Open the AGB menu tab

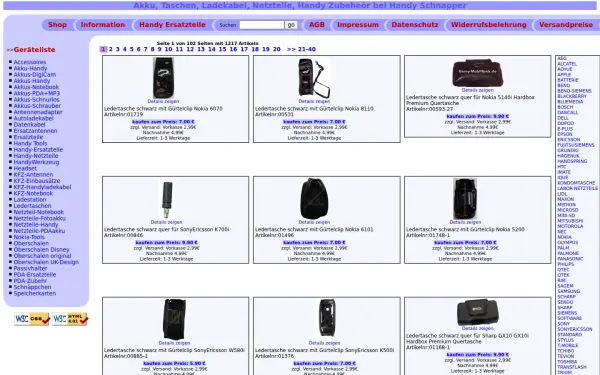[x=316, y=25]
